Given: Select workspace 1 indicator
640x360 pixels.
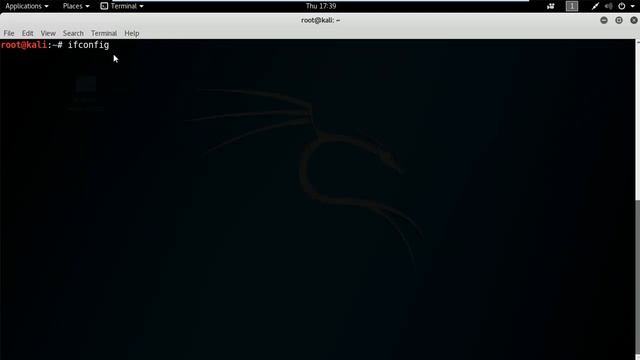Looking at the screenshot, I should [572, 6].
